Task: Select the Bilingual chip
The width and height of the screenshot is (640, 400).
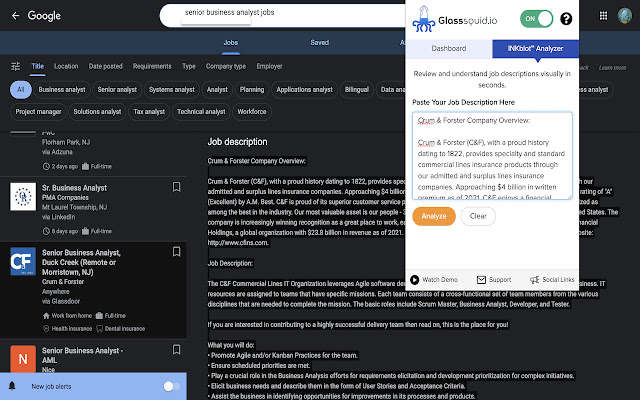Action: (x=357, y=90)
